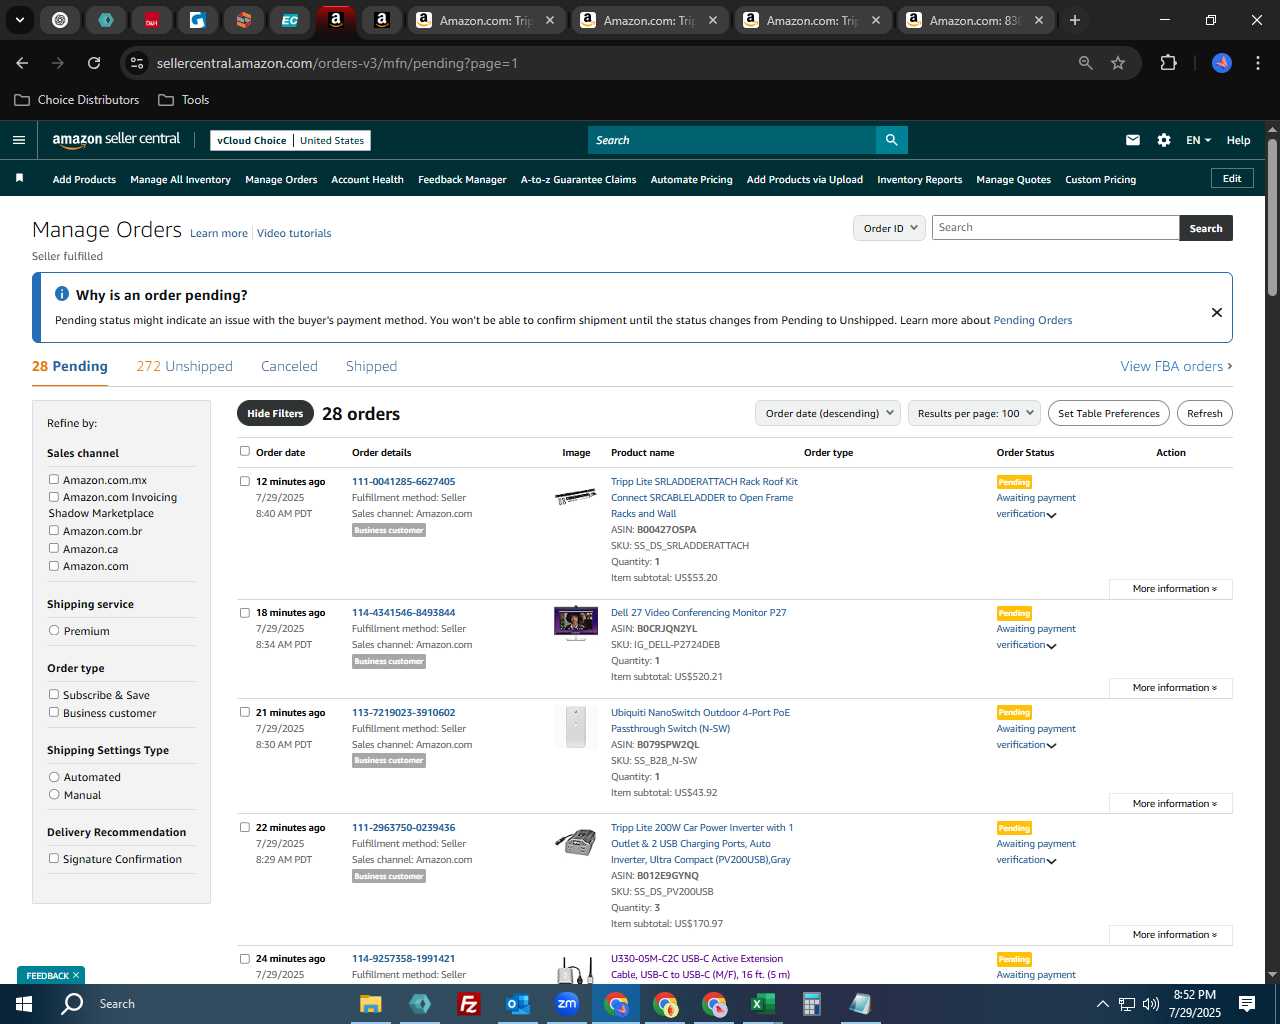
Task: Open the Order ID search type dropdown
Action: tap(889, 228)
